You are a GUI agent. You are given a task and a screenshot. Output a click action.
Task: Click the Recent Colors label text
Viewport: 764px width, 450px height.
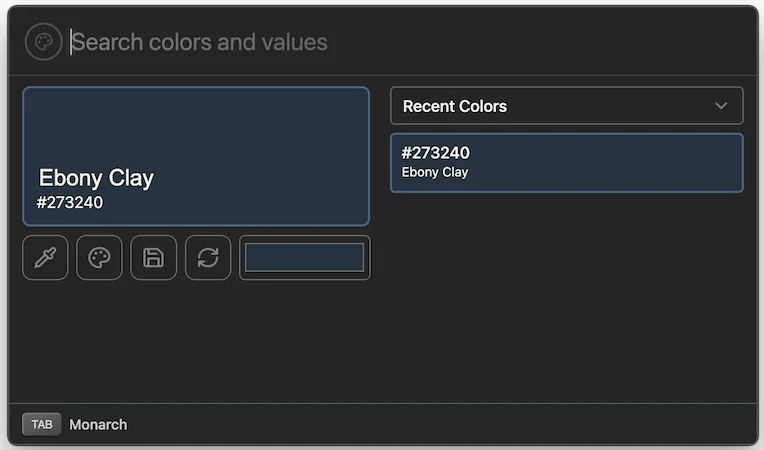click(x=455, y=106)
